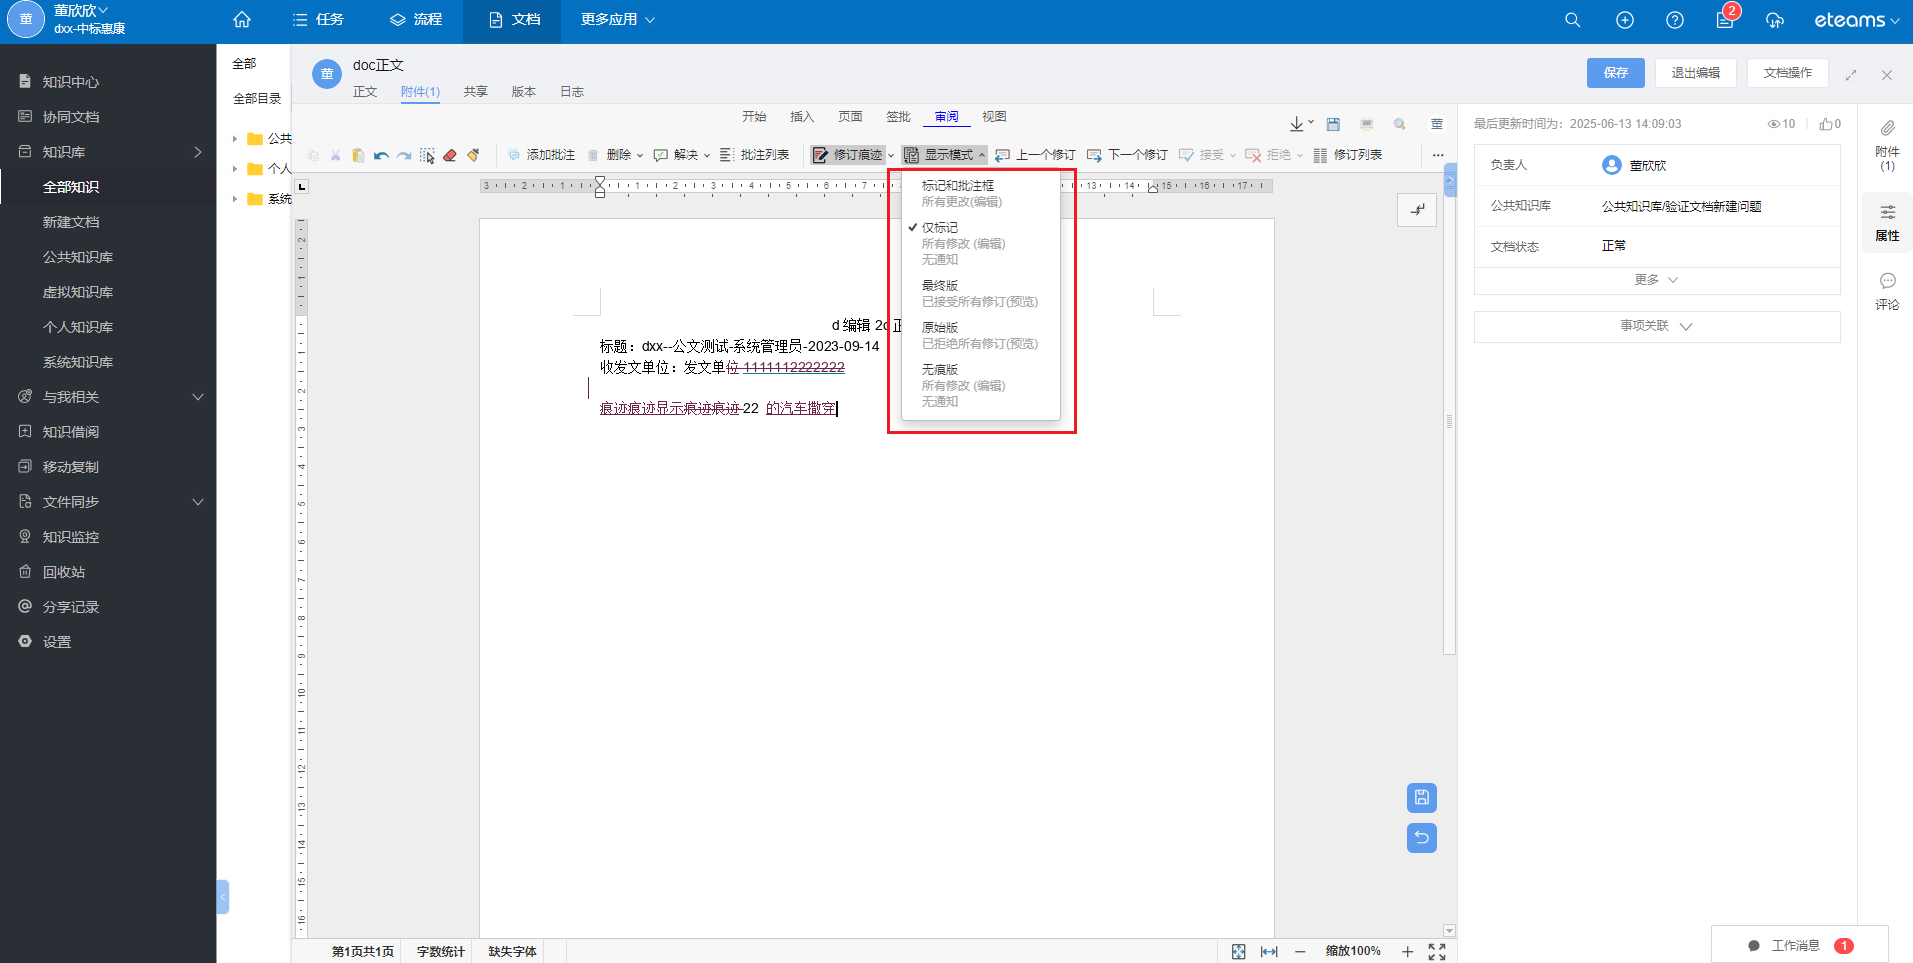Click the redo arrow in editor toolbar

click(404, 155)
